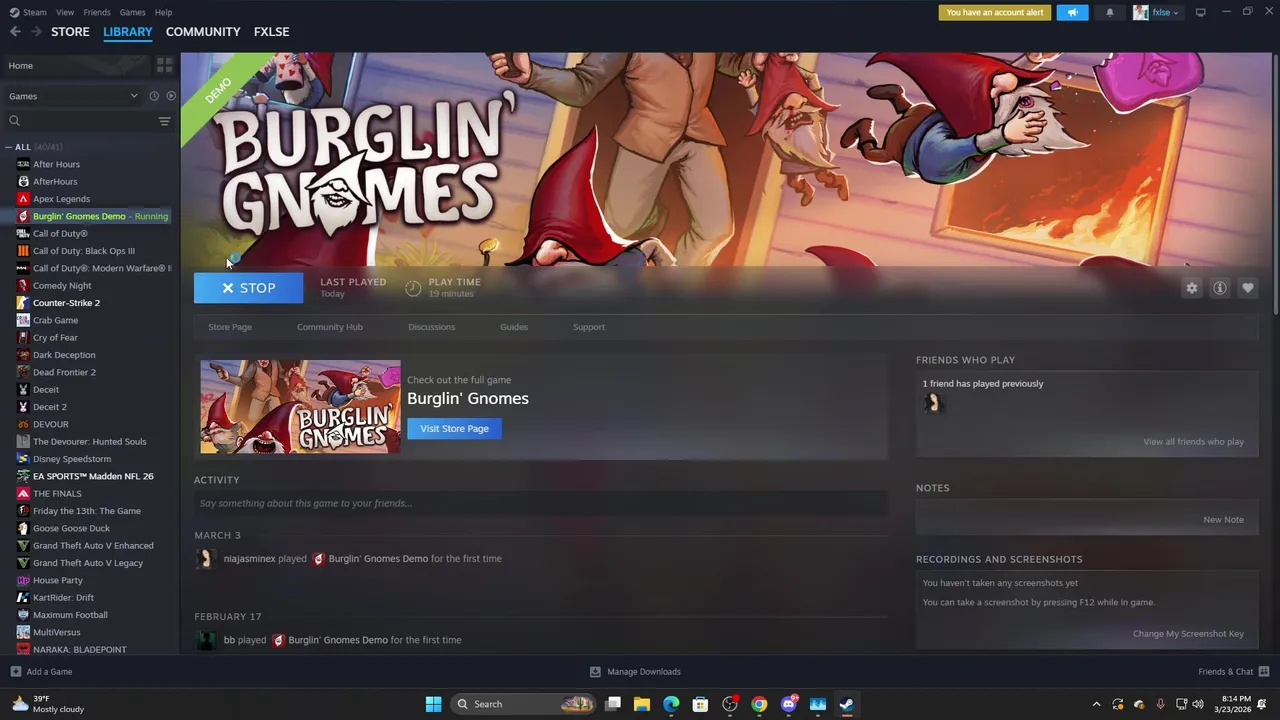Click the library search magnifier icon
1280x720 pixels.
pyautogui.click(x=14, y=121)
